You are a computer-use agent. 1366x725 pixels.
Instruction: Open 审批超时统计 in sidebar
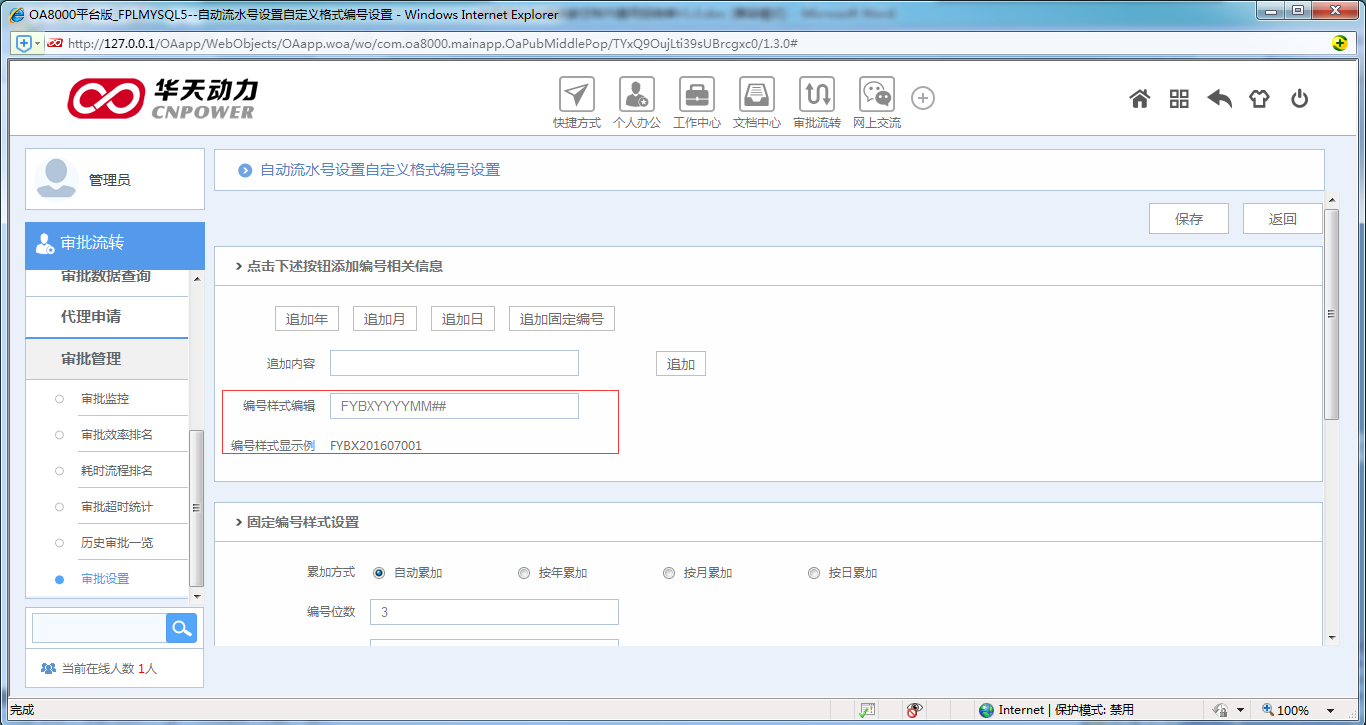(117, 506)
